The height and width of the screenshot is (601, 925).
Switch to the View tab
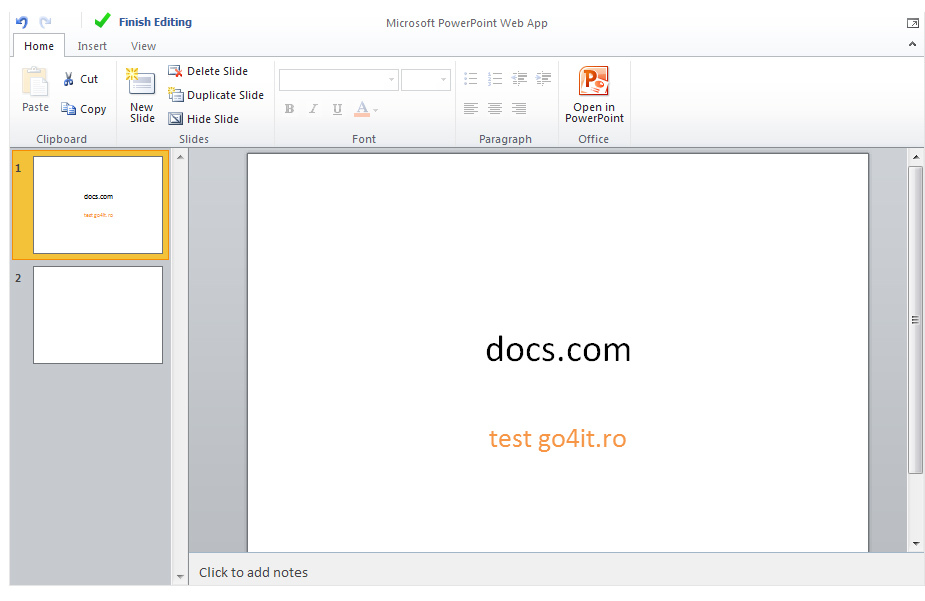tap(143, 46)
